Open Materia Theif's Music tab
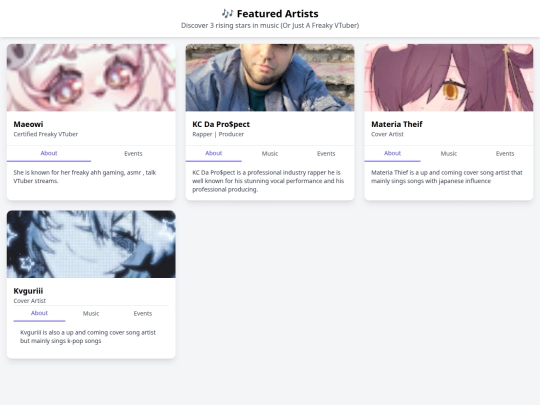The image size is (540, 405). click(449, 154)
